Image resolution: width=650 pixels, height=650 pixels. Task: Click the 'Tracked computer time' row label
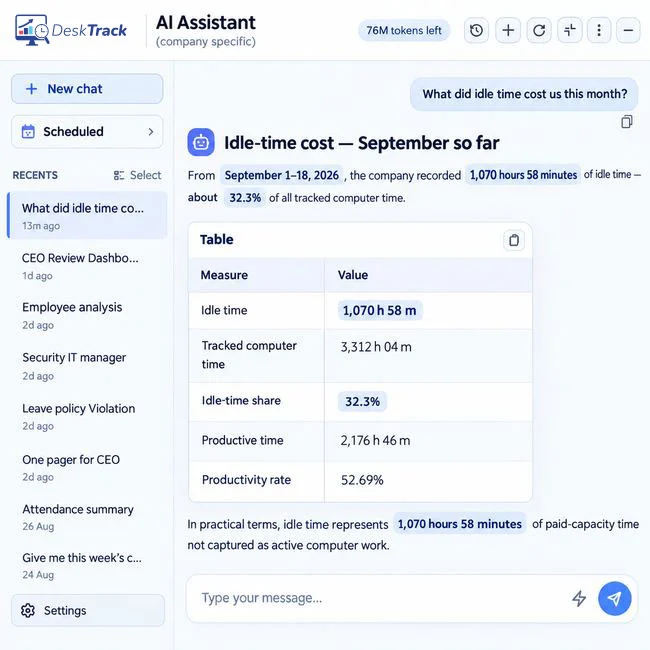coord(249,355)
